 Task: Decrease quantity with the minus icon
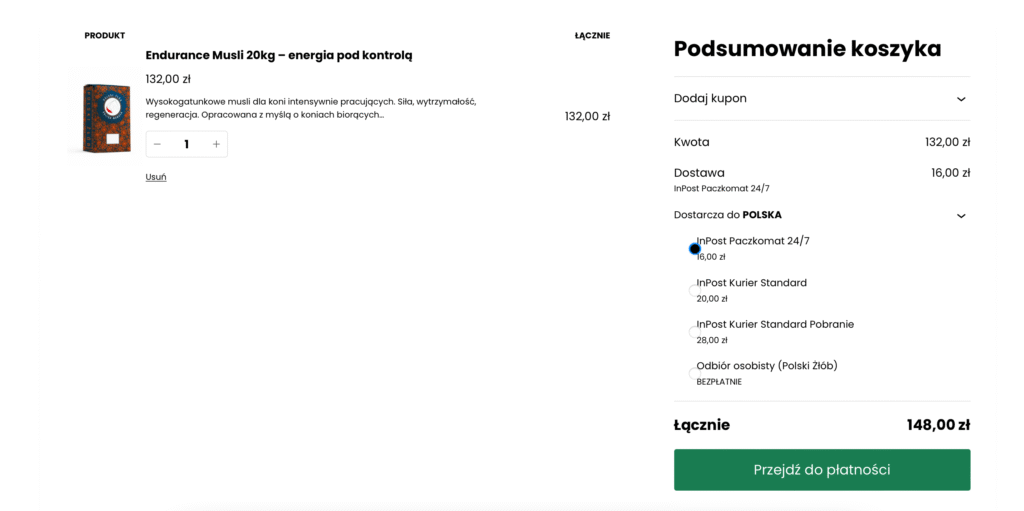(157, 144)
